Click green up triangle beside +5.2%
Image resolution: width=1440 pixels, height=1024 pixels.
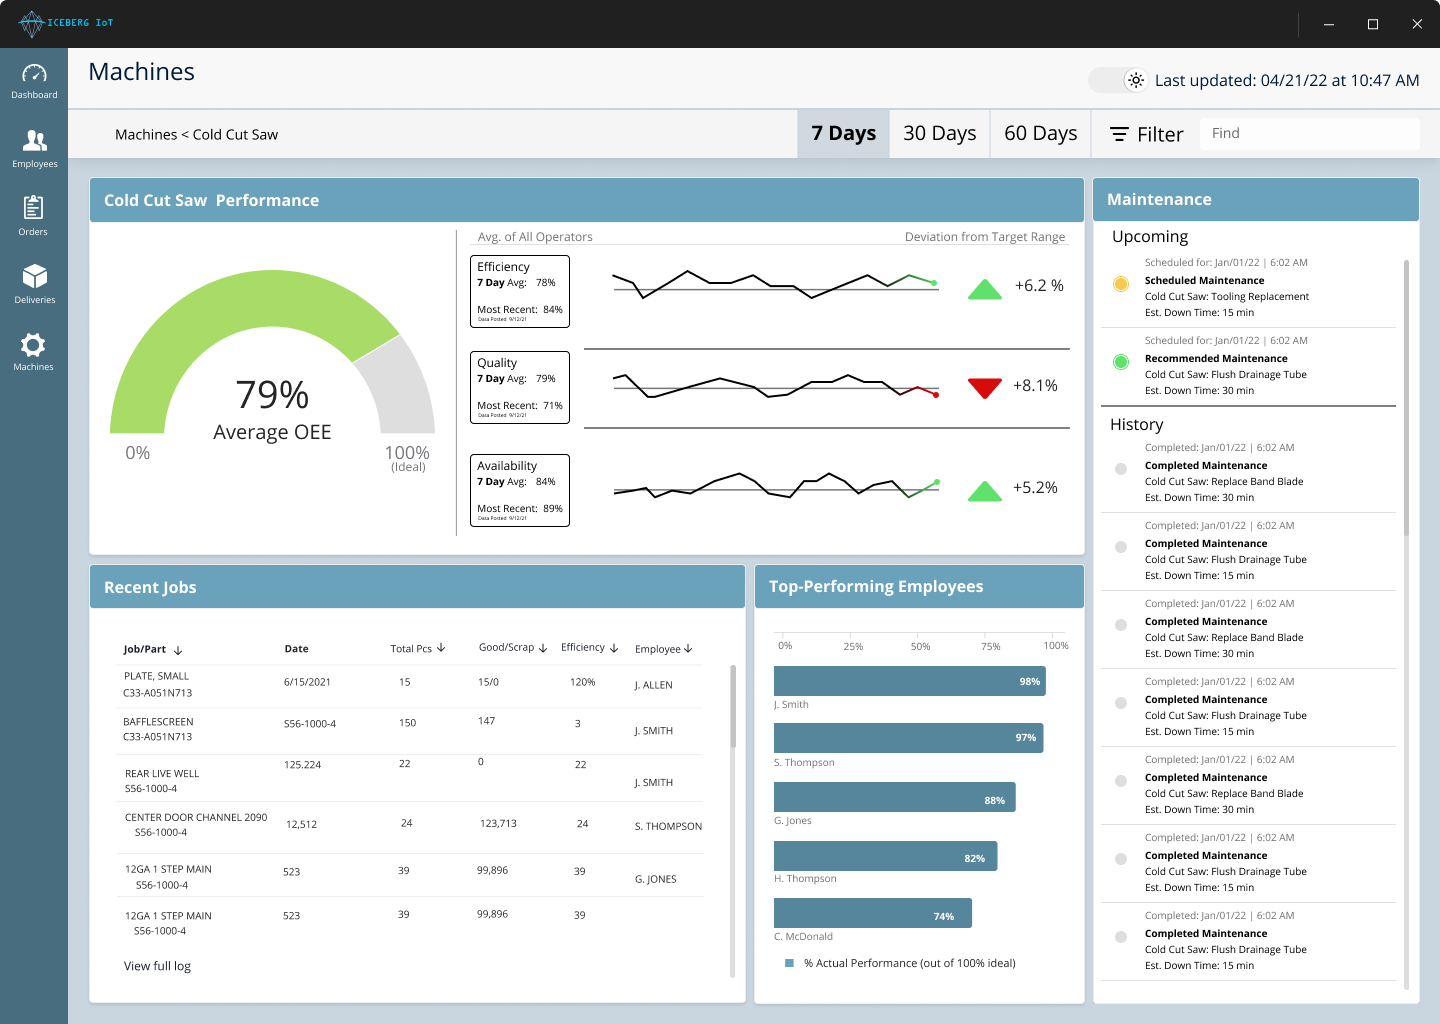[x=985, y=491]
